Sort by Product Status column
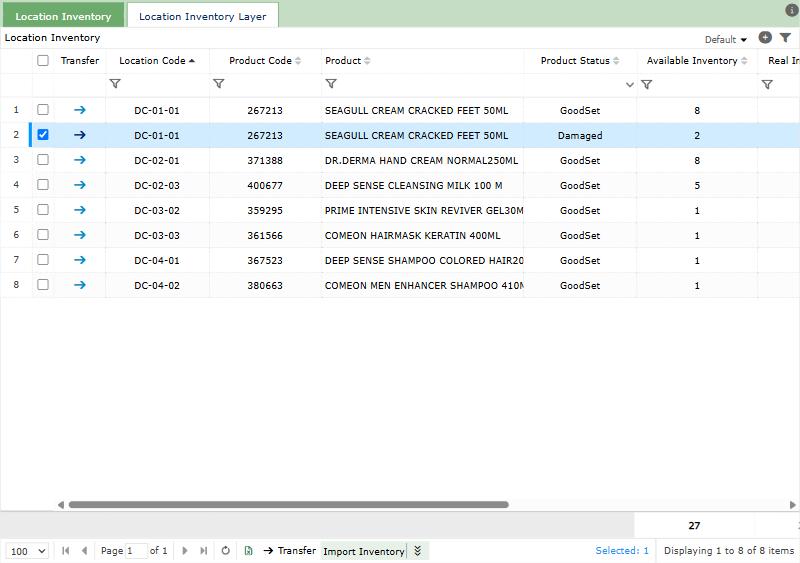This screenshot has width=800, height=563. 580,60
